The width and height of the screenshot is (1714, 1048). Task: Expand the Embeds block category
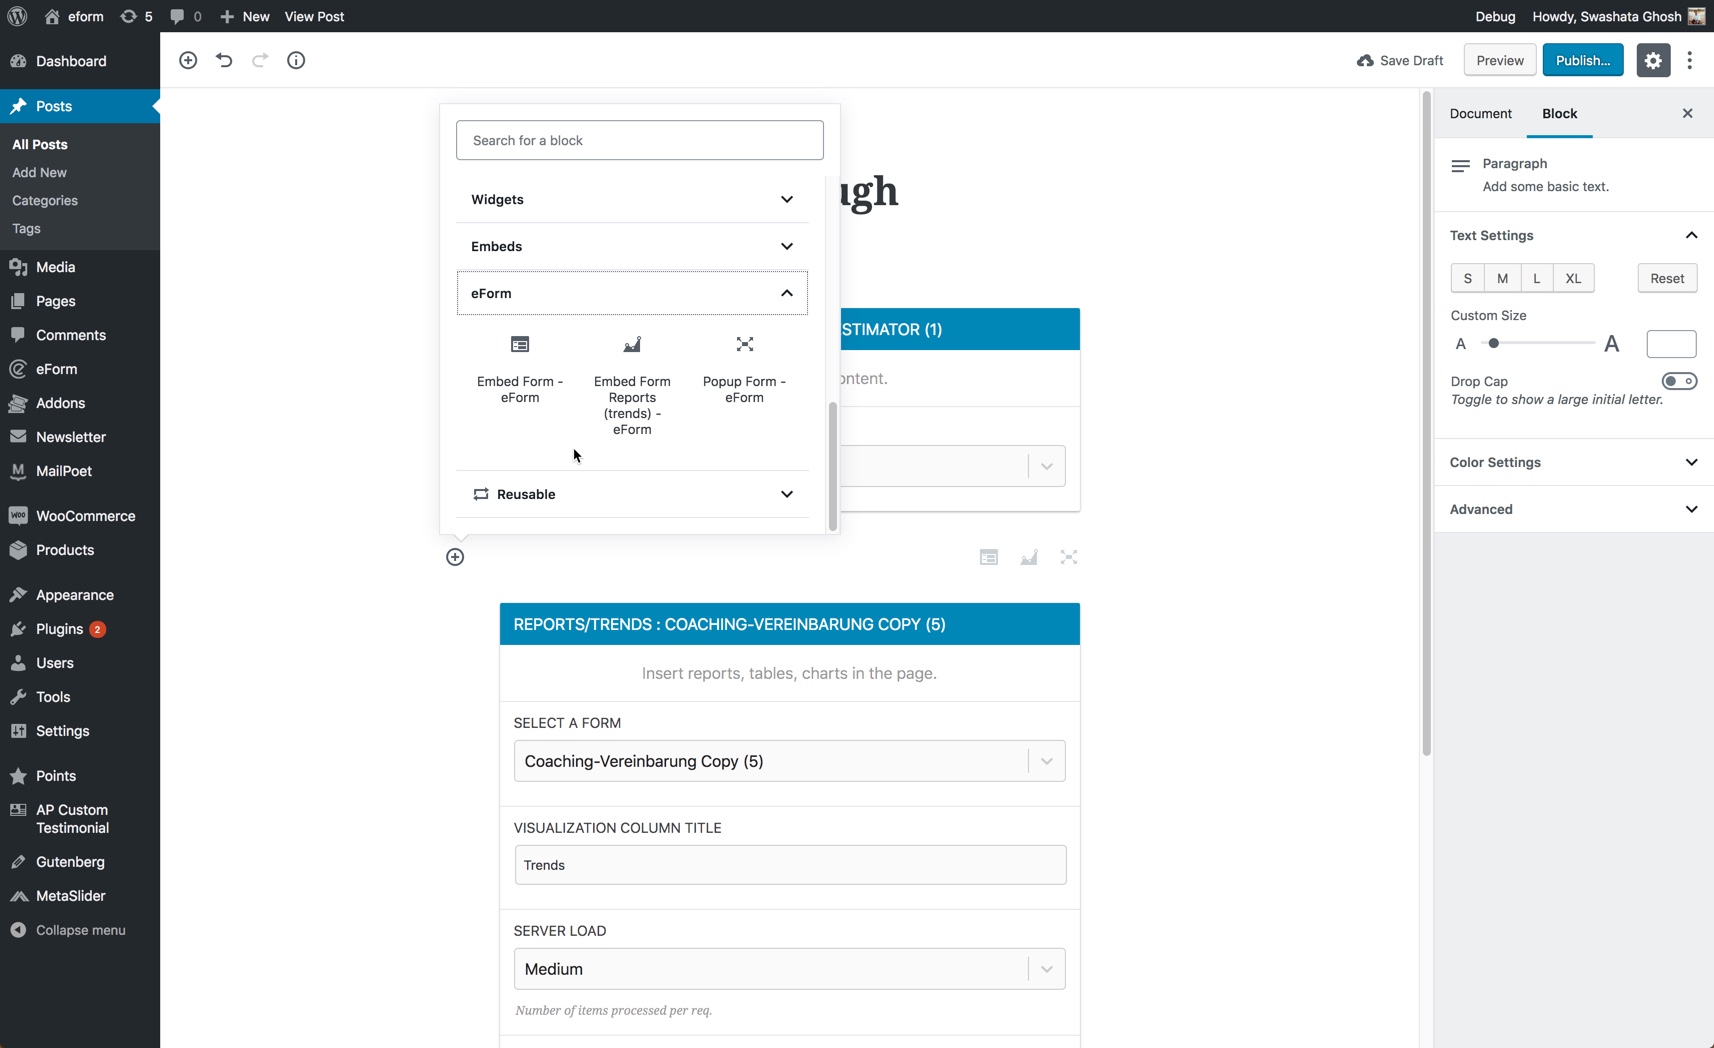pyautogui.click(x=632, y=246)
